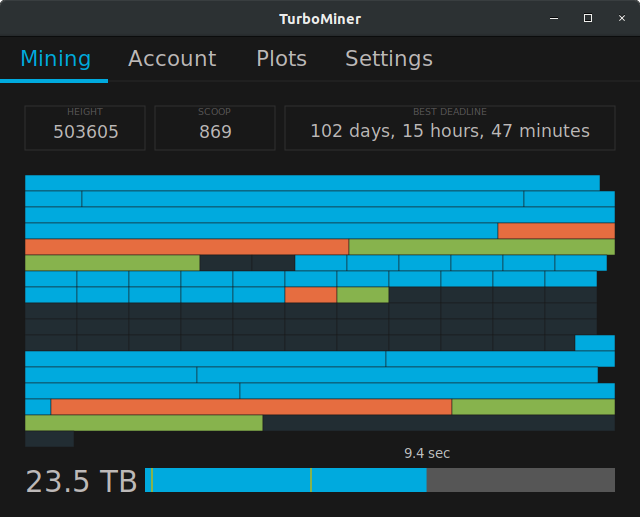Click the height value 503605

pyautogui.click(x=86, y=131)
